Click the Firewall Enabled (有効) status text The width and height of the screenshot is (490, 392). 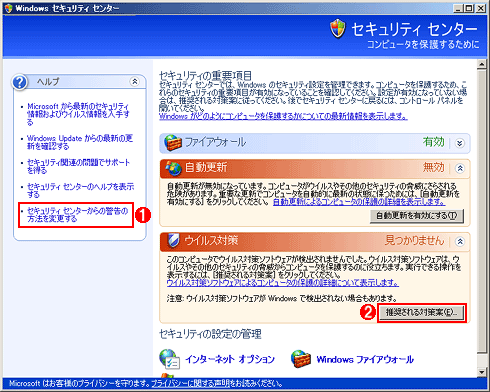[434, 142]
